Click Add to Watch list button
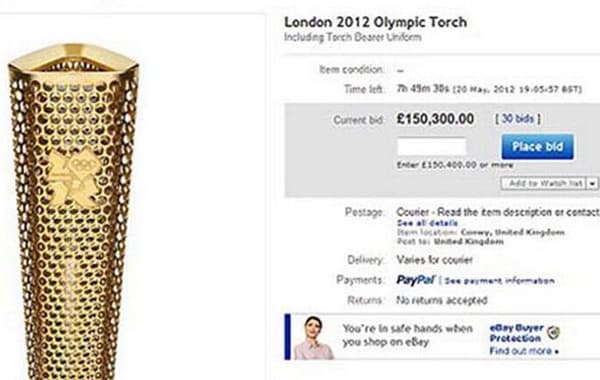600x380 pixels. [x=544, y=183]
